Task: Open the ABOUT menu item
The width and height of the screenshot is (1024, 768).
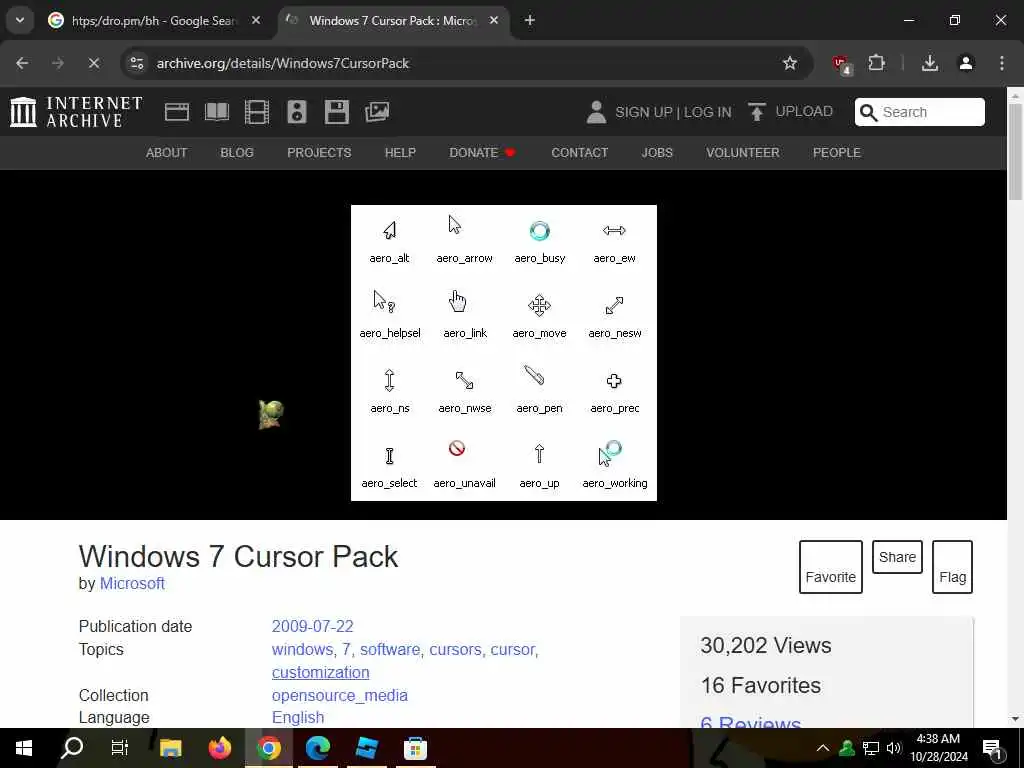Action: pyautogui.click(x=167, y=153)
